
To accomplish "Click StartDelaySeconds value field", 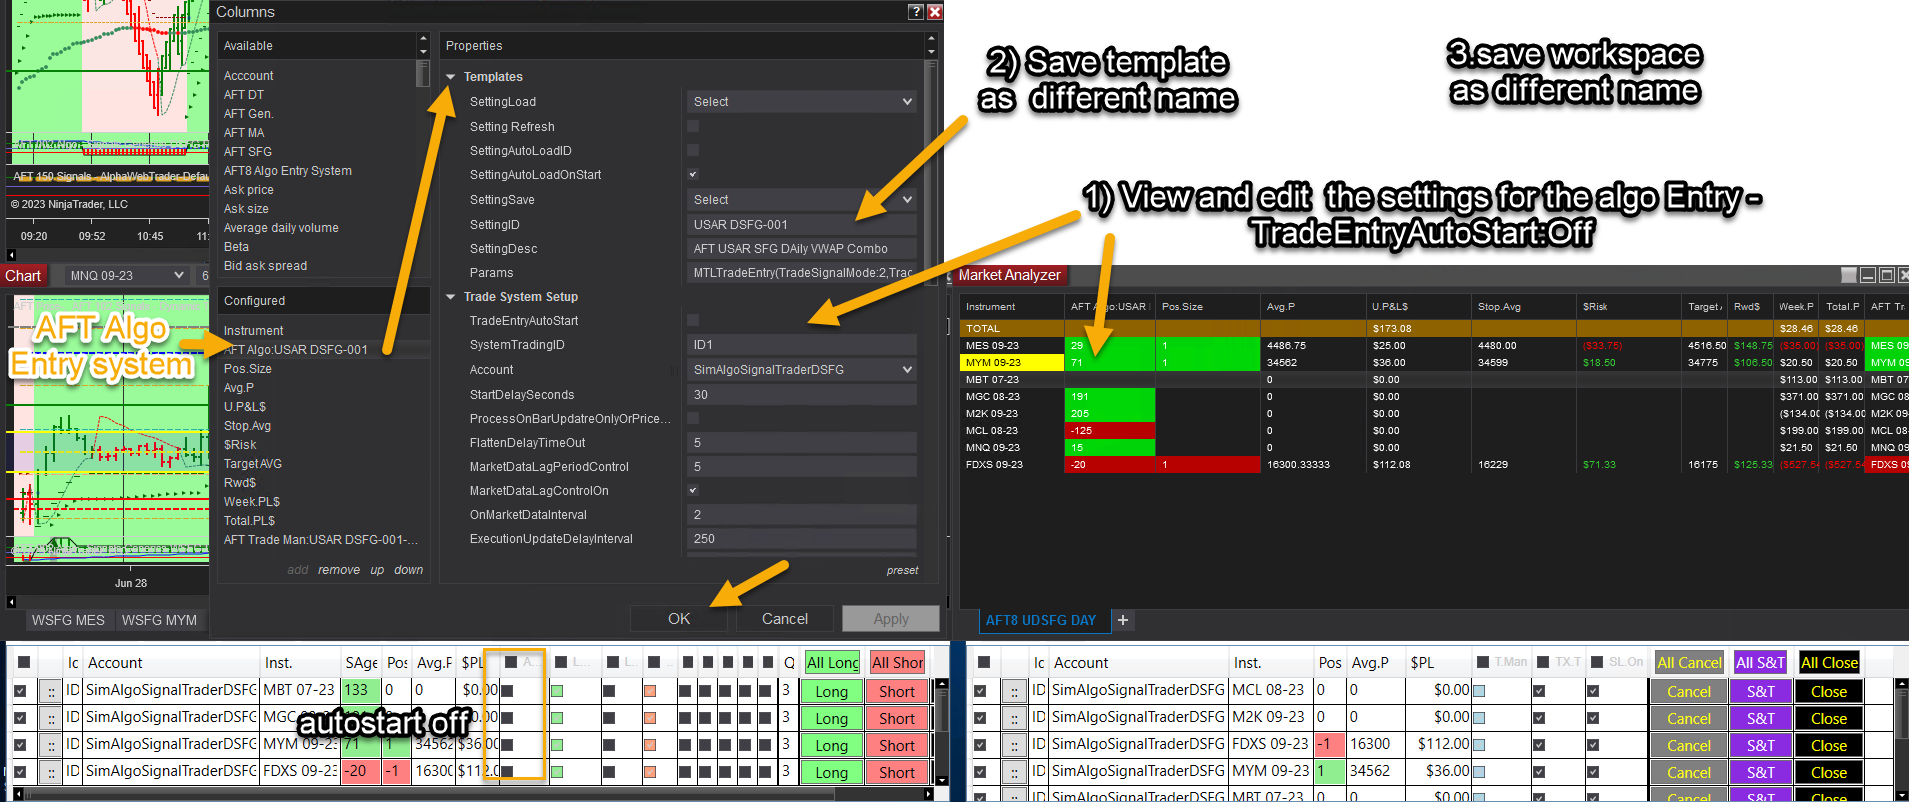I will [802, 394].
